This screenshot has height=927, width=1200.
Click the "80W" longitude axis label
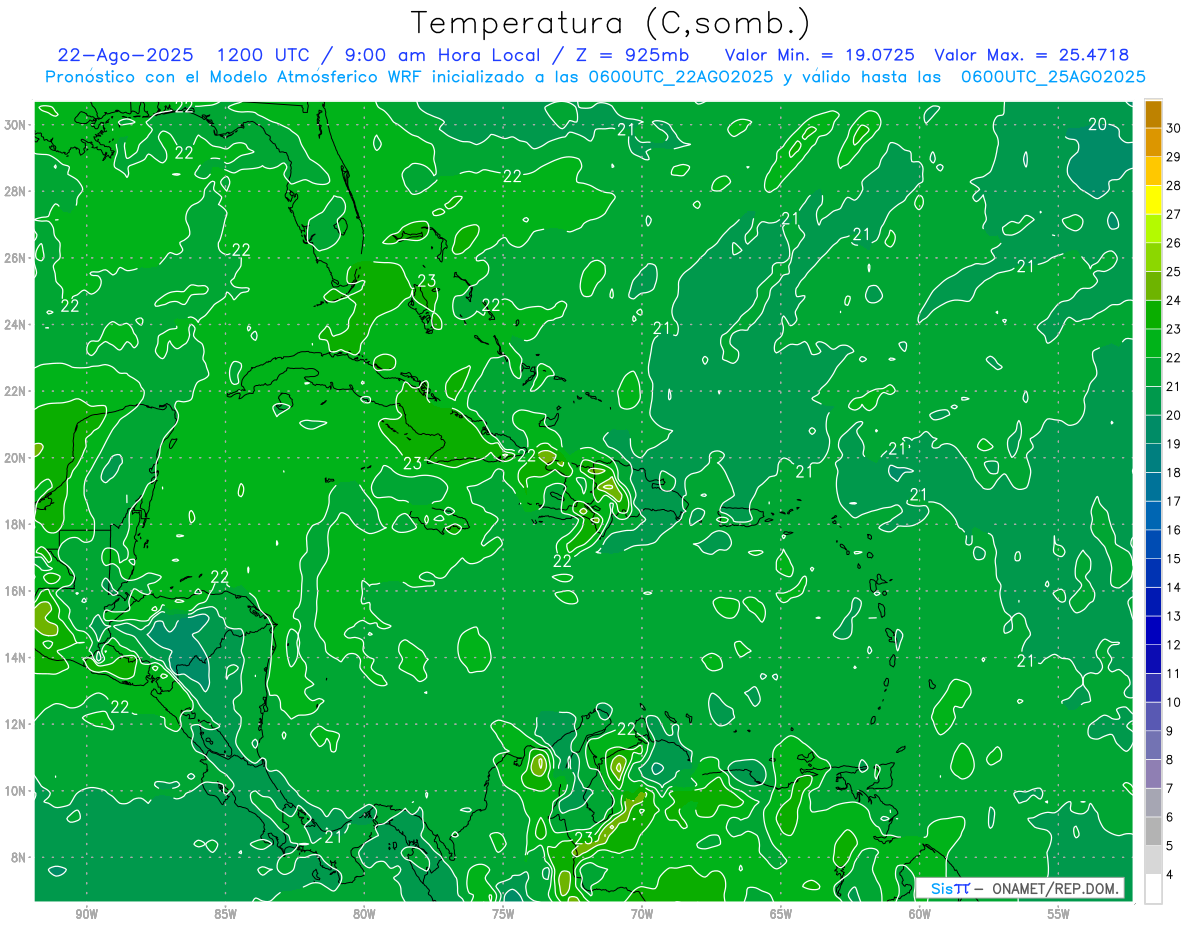tap(364, 914)
